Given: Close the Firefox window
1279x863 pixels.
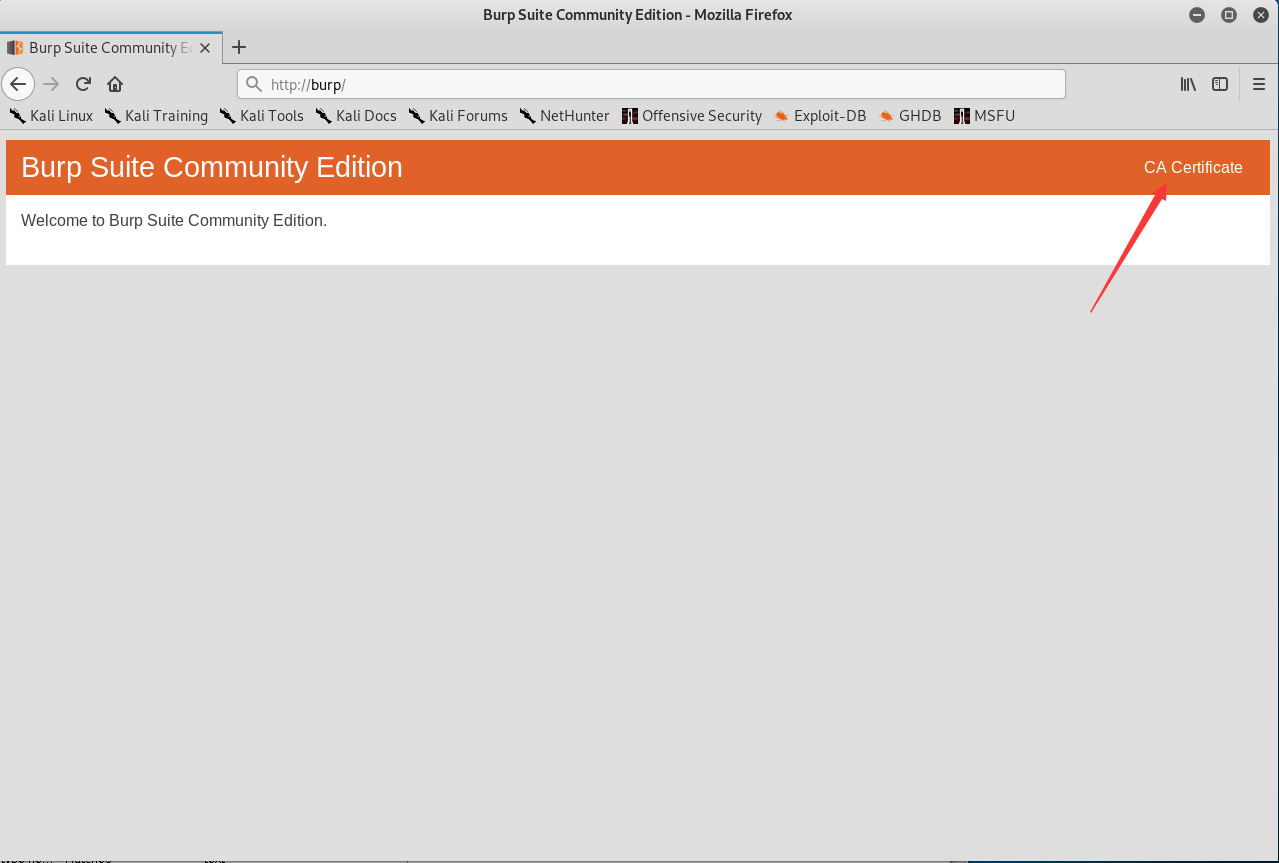Looking at the screenshot, I should click(1261, 15).
